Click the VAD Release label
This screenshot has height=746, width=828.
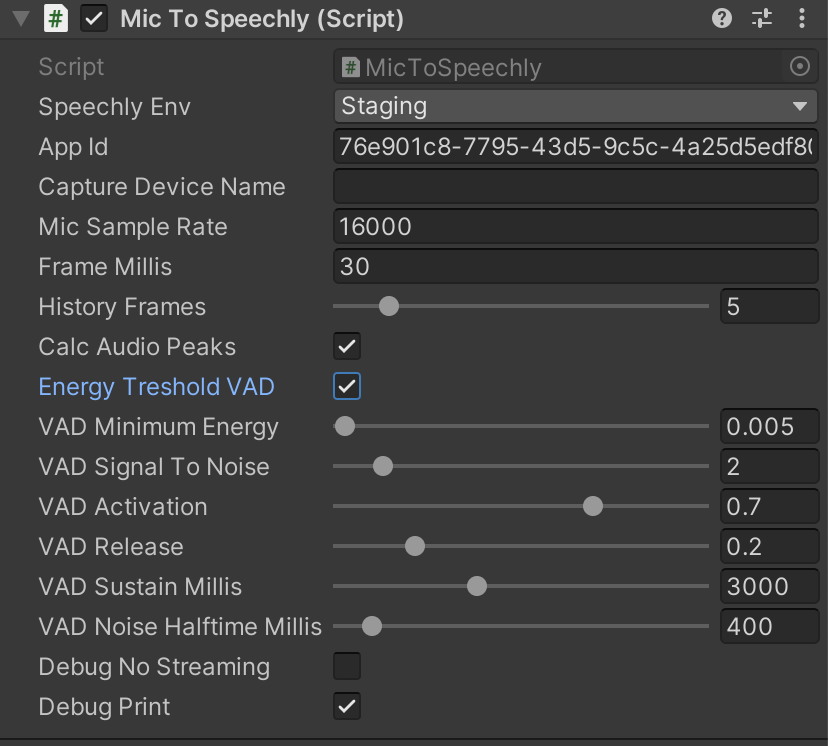point(111,547)
